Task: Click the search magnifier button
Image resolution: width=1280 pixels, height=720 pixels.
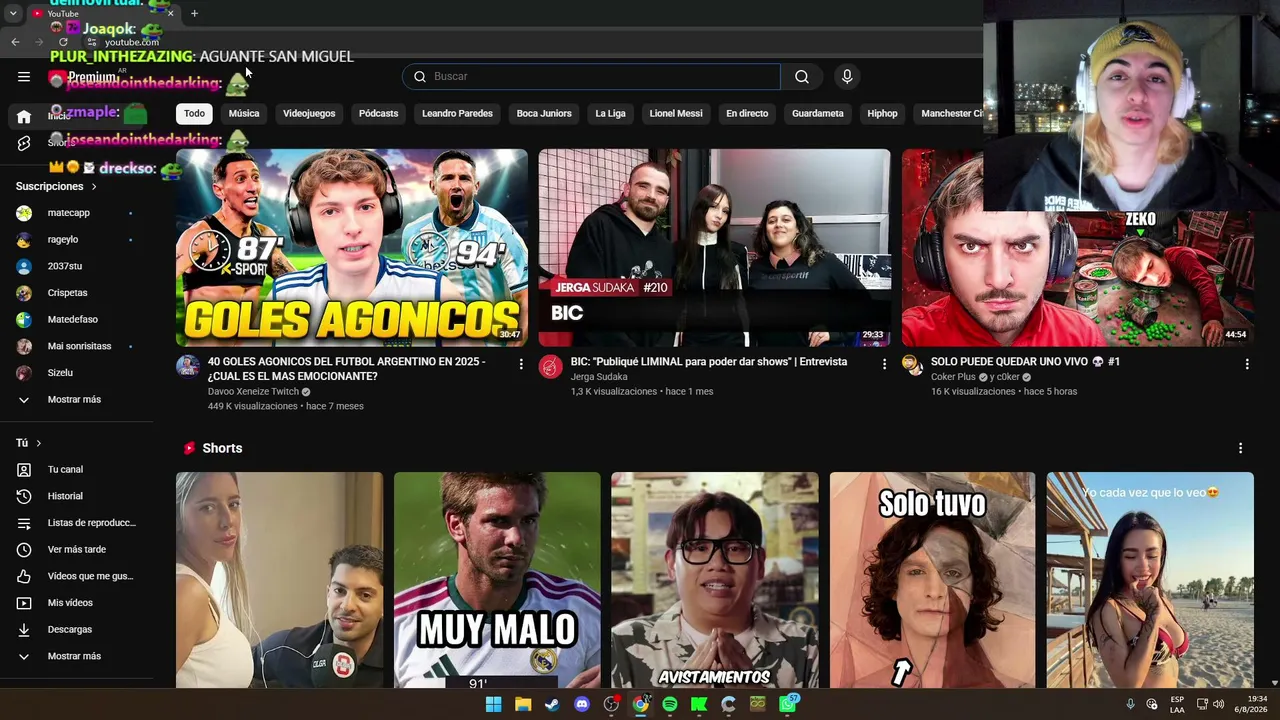Action: click(x=802, y=77)
